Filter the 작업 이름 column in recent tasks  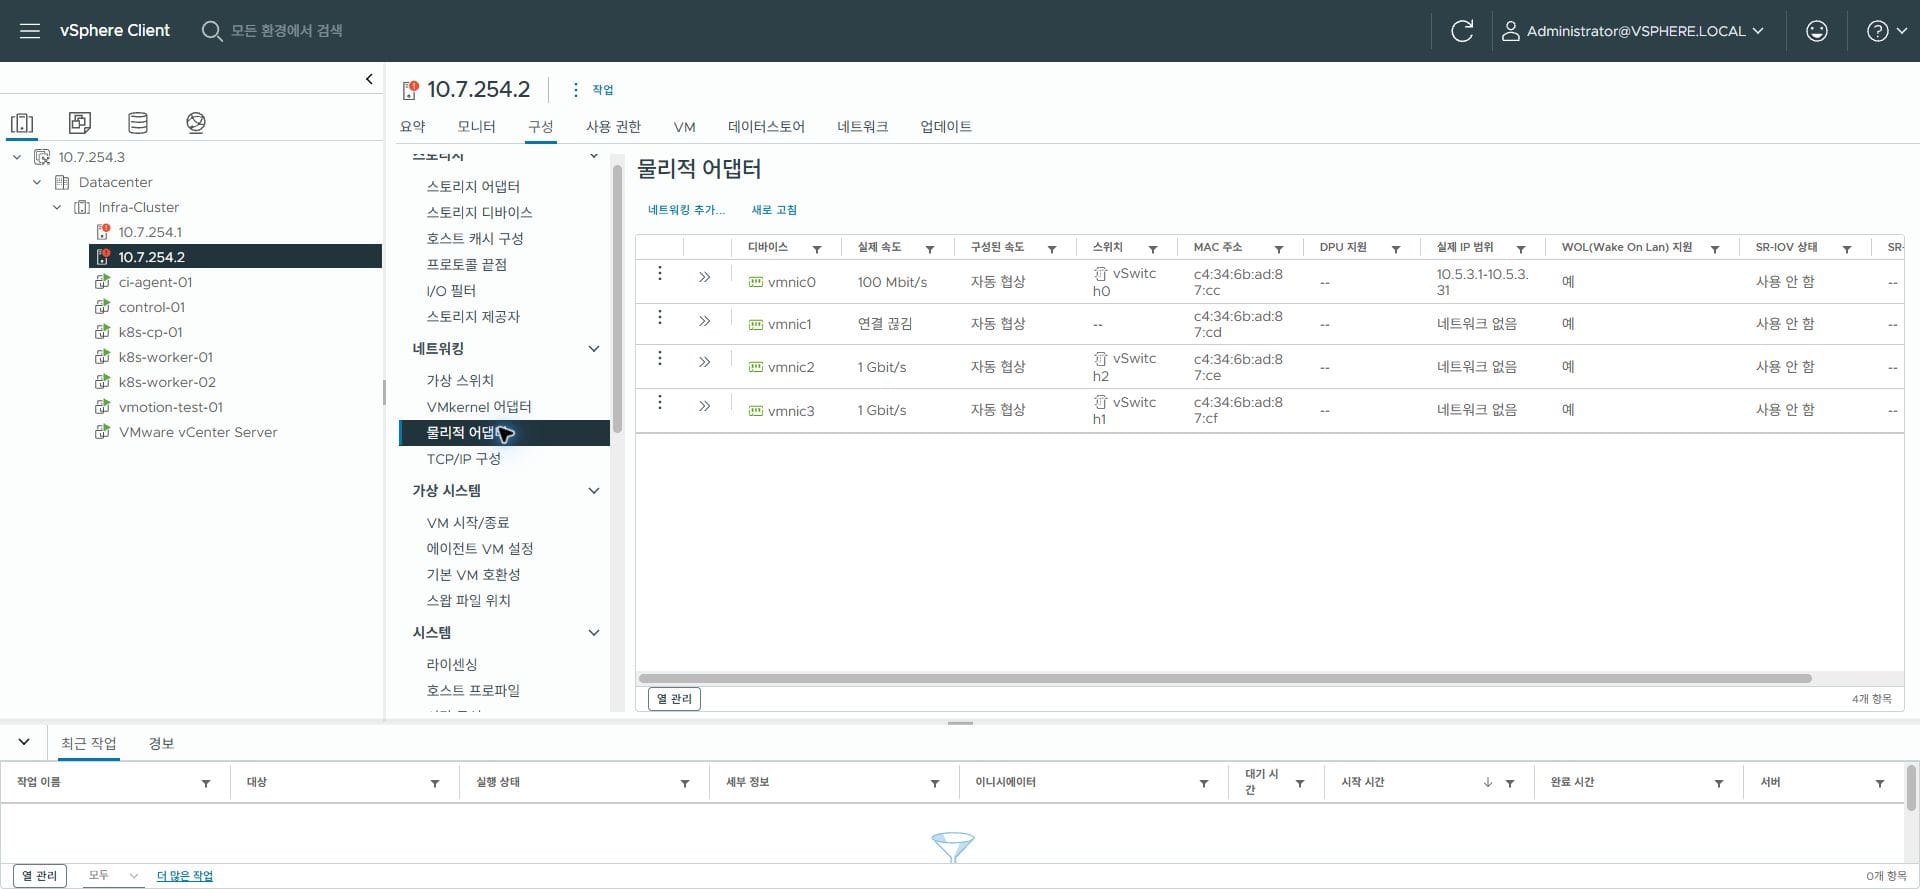click(x=206, y=784)
